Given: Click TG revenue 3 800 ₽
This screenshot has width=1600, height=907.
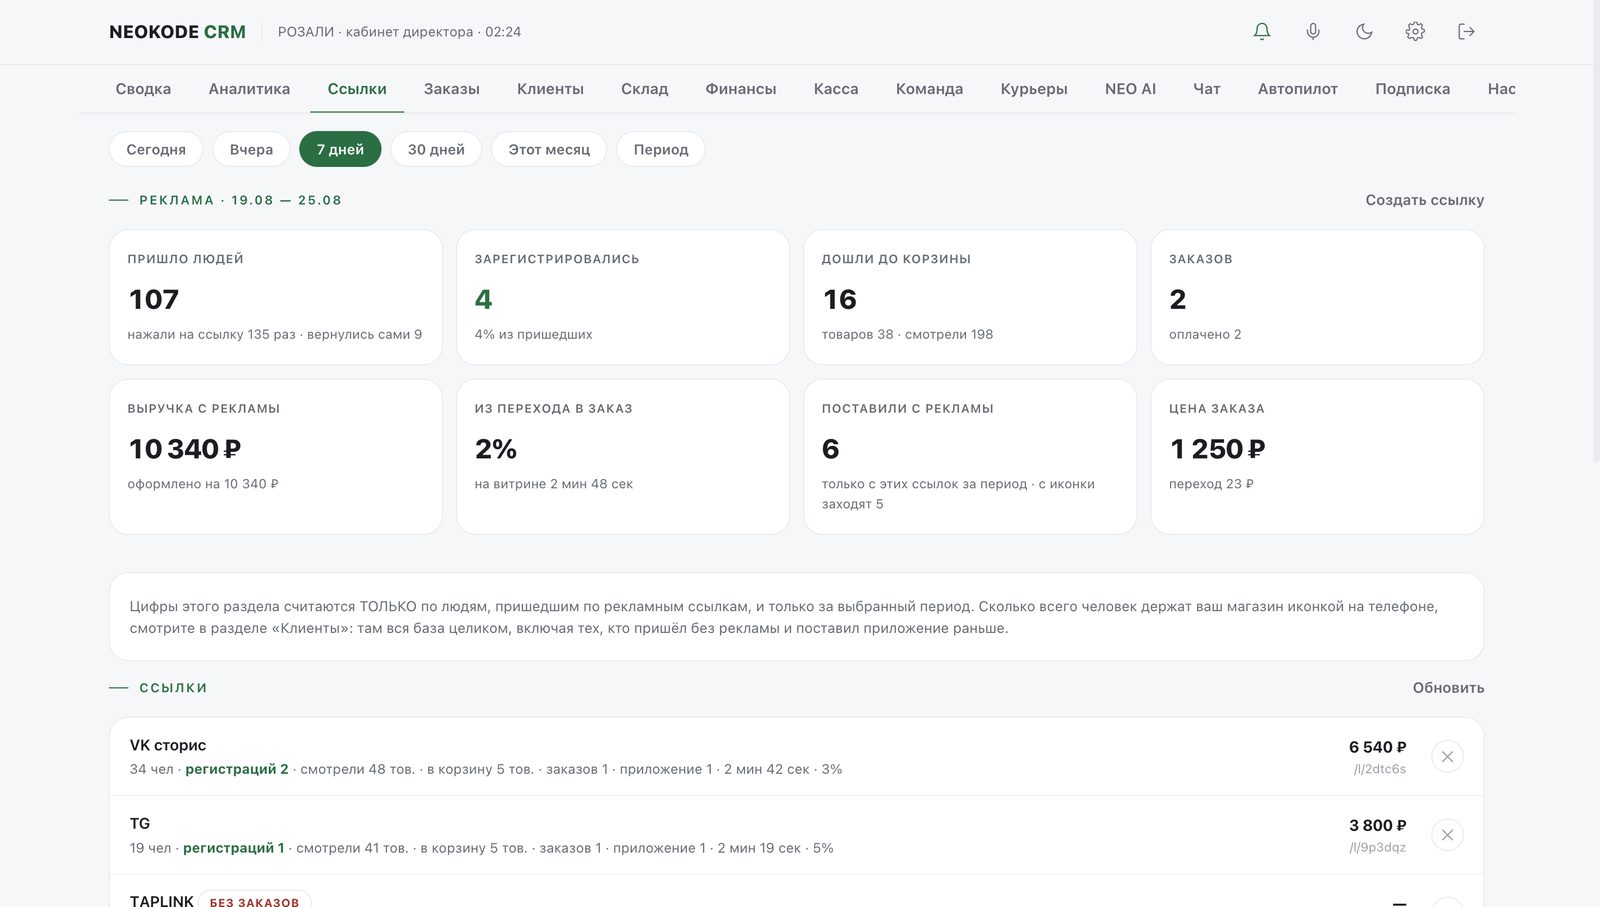Looking at the screenshot, I should coord(1377,825).
